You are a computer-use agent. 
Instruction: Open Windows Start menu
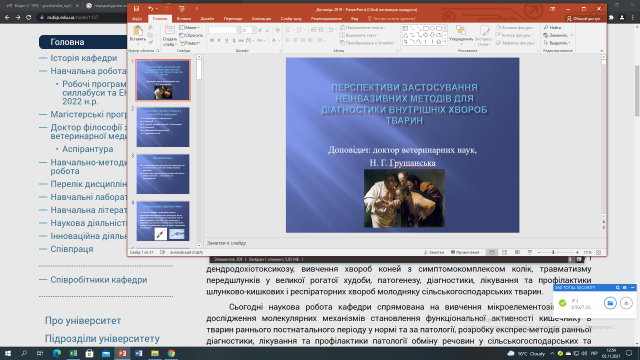[7, 353]
